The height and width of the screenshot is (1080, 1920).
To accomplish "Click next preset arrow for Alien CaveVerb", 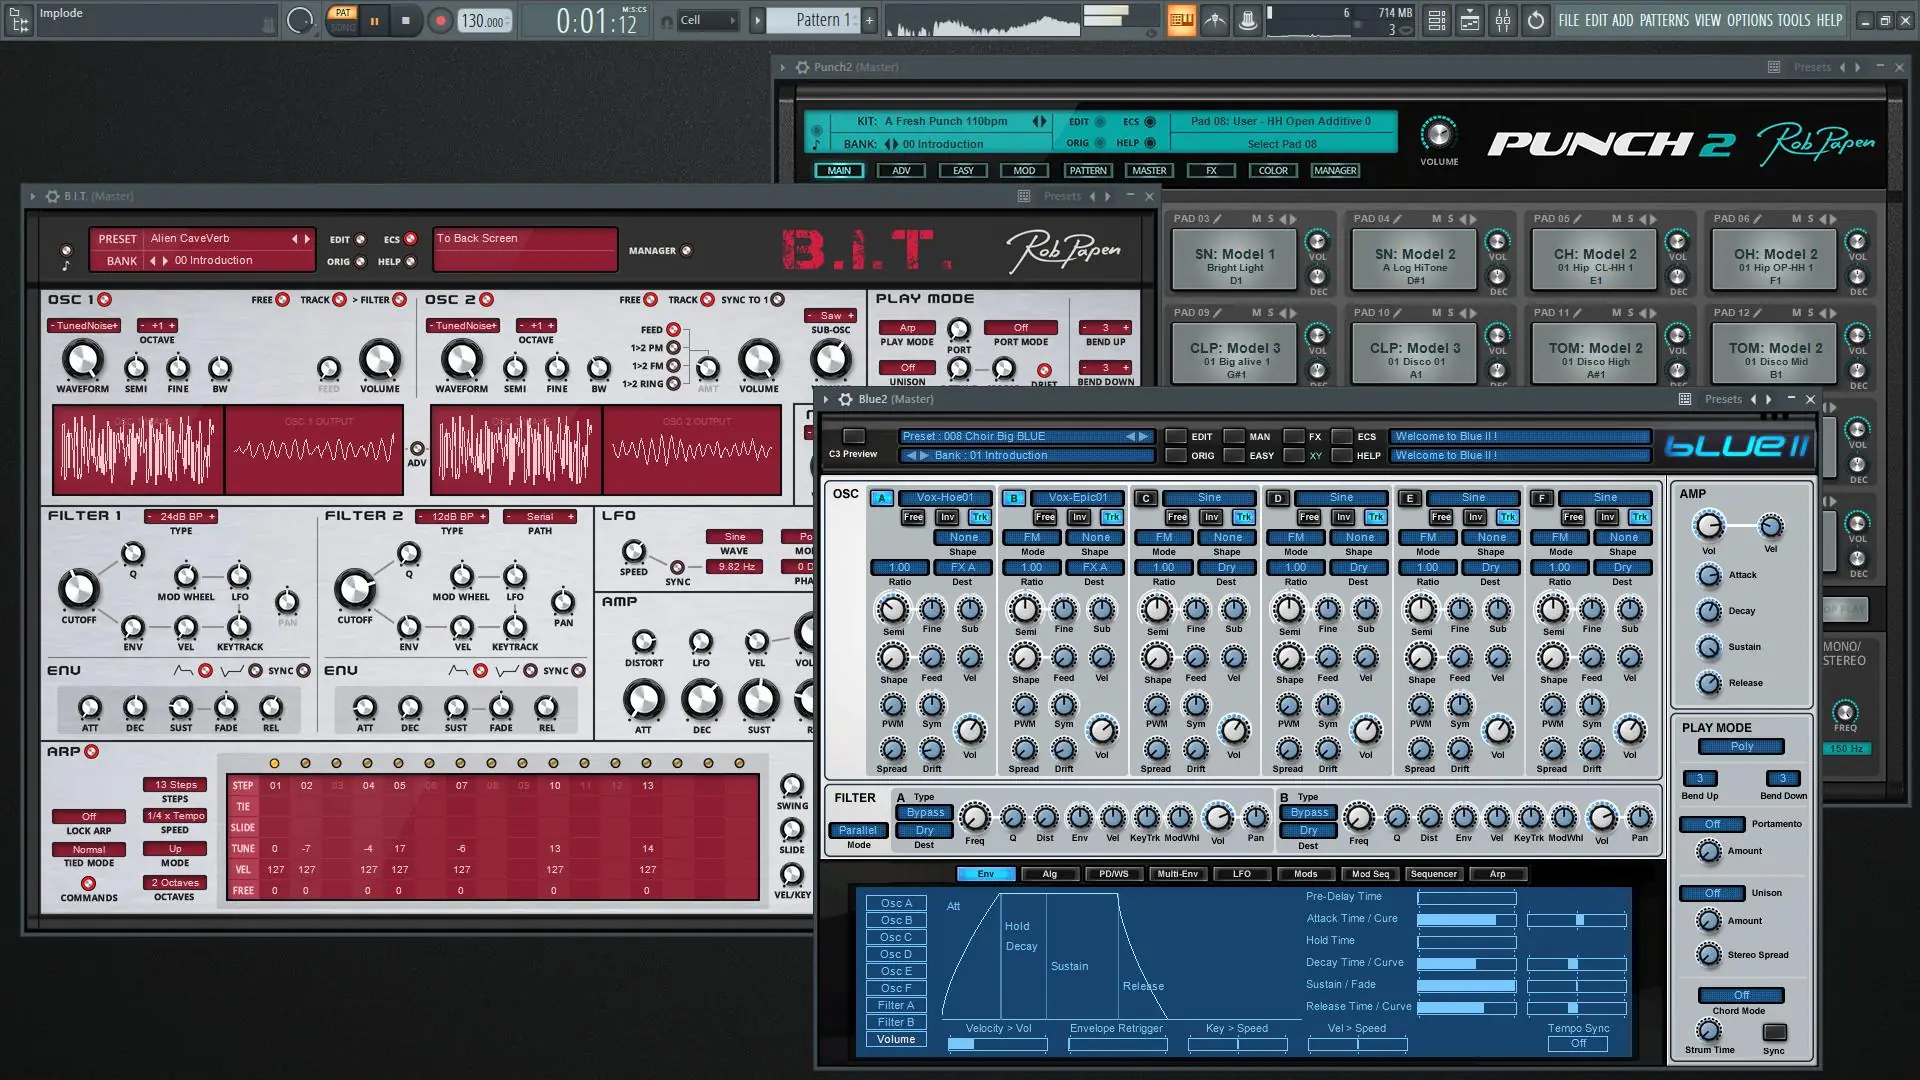I will point(306,238).
